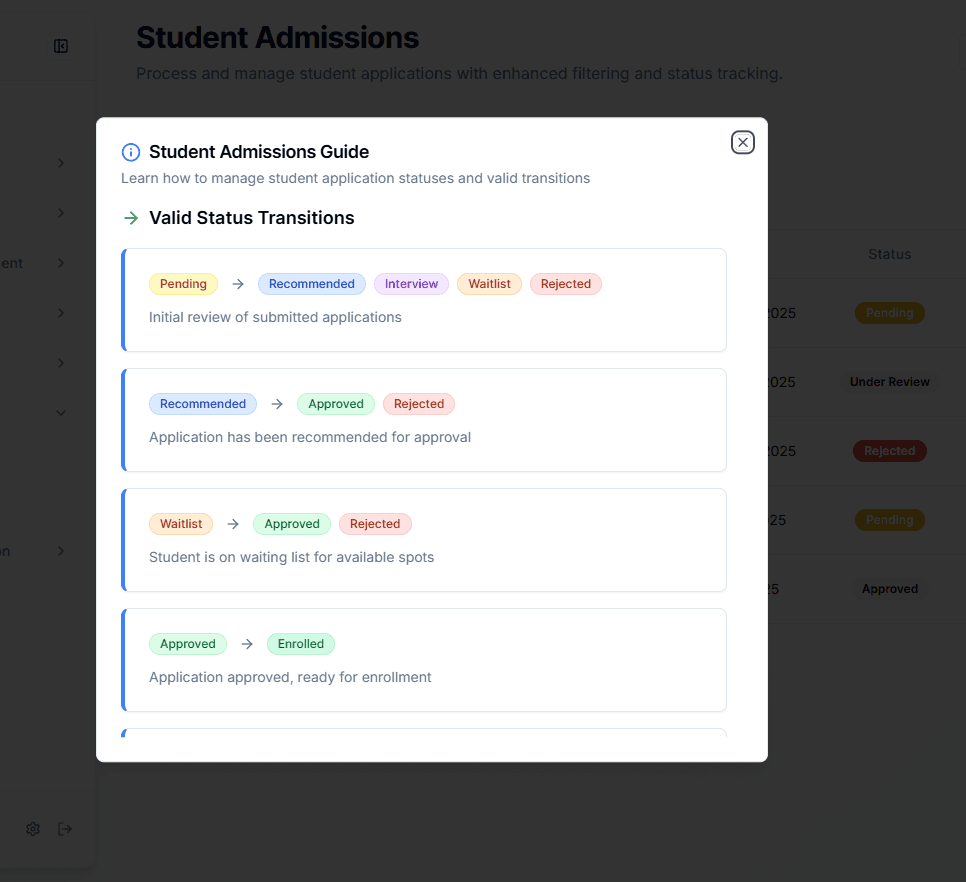Close the Student Admissions Guide dialog
This screenshot has width=966, height=882.
pyautogui.click(x=742, y=142)
